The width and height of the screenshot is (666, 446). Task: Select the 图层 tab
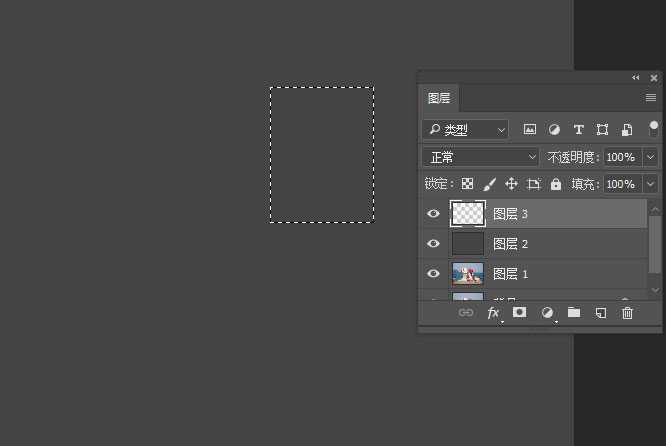[x=439, y=98]
